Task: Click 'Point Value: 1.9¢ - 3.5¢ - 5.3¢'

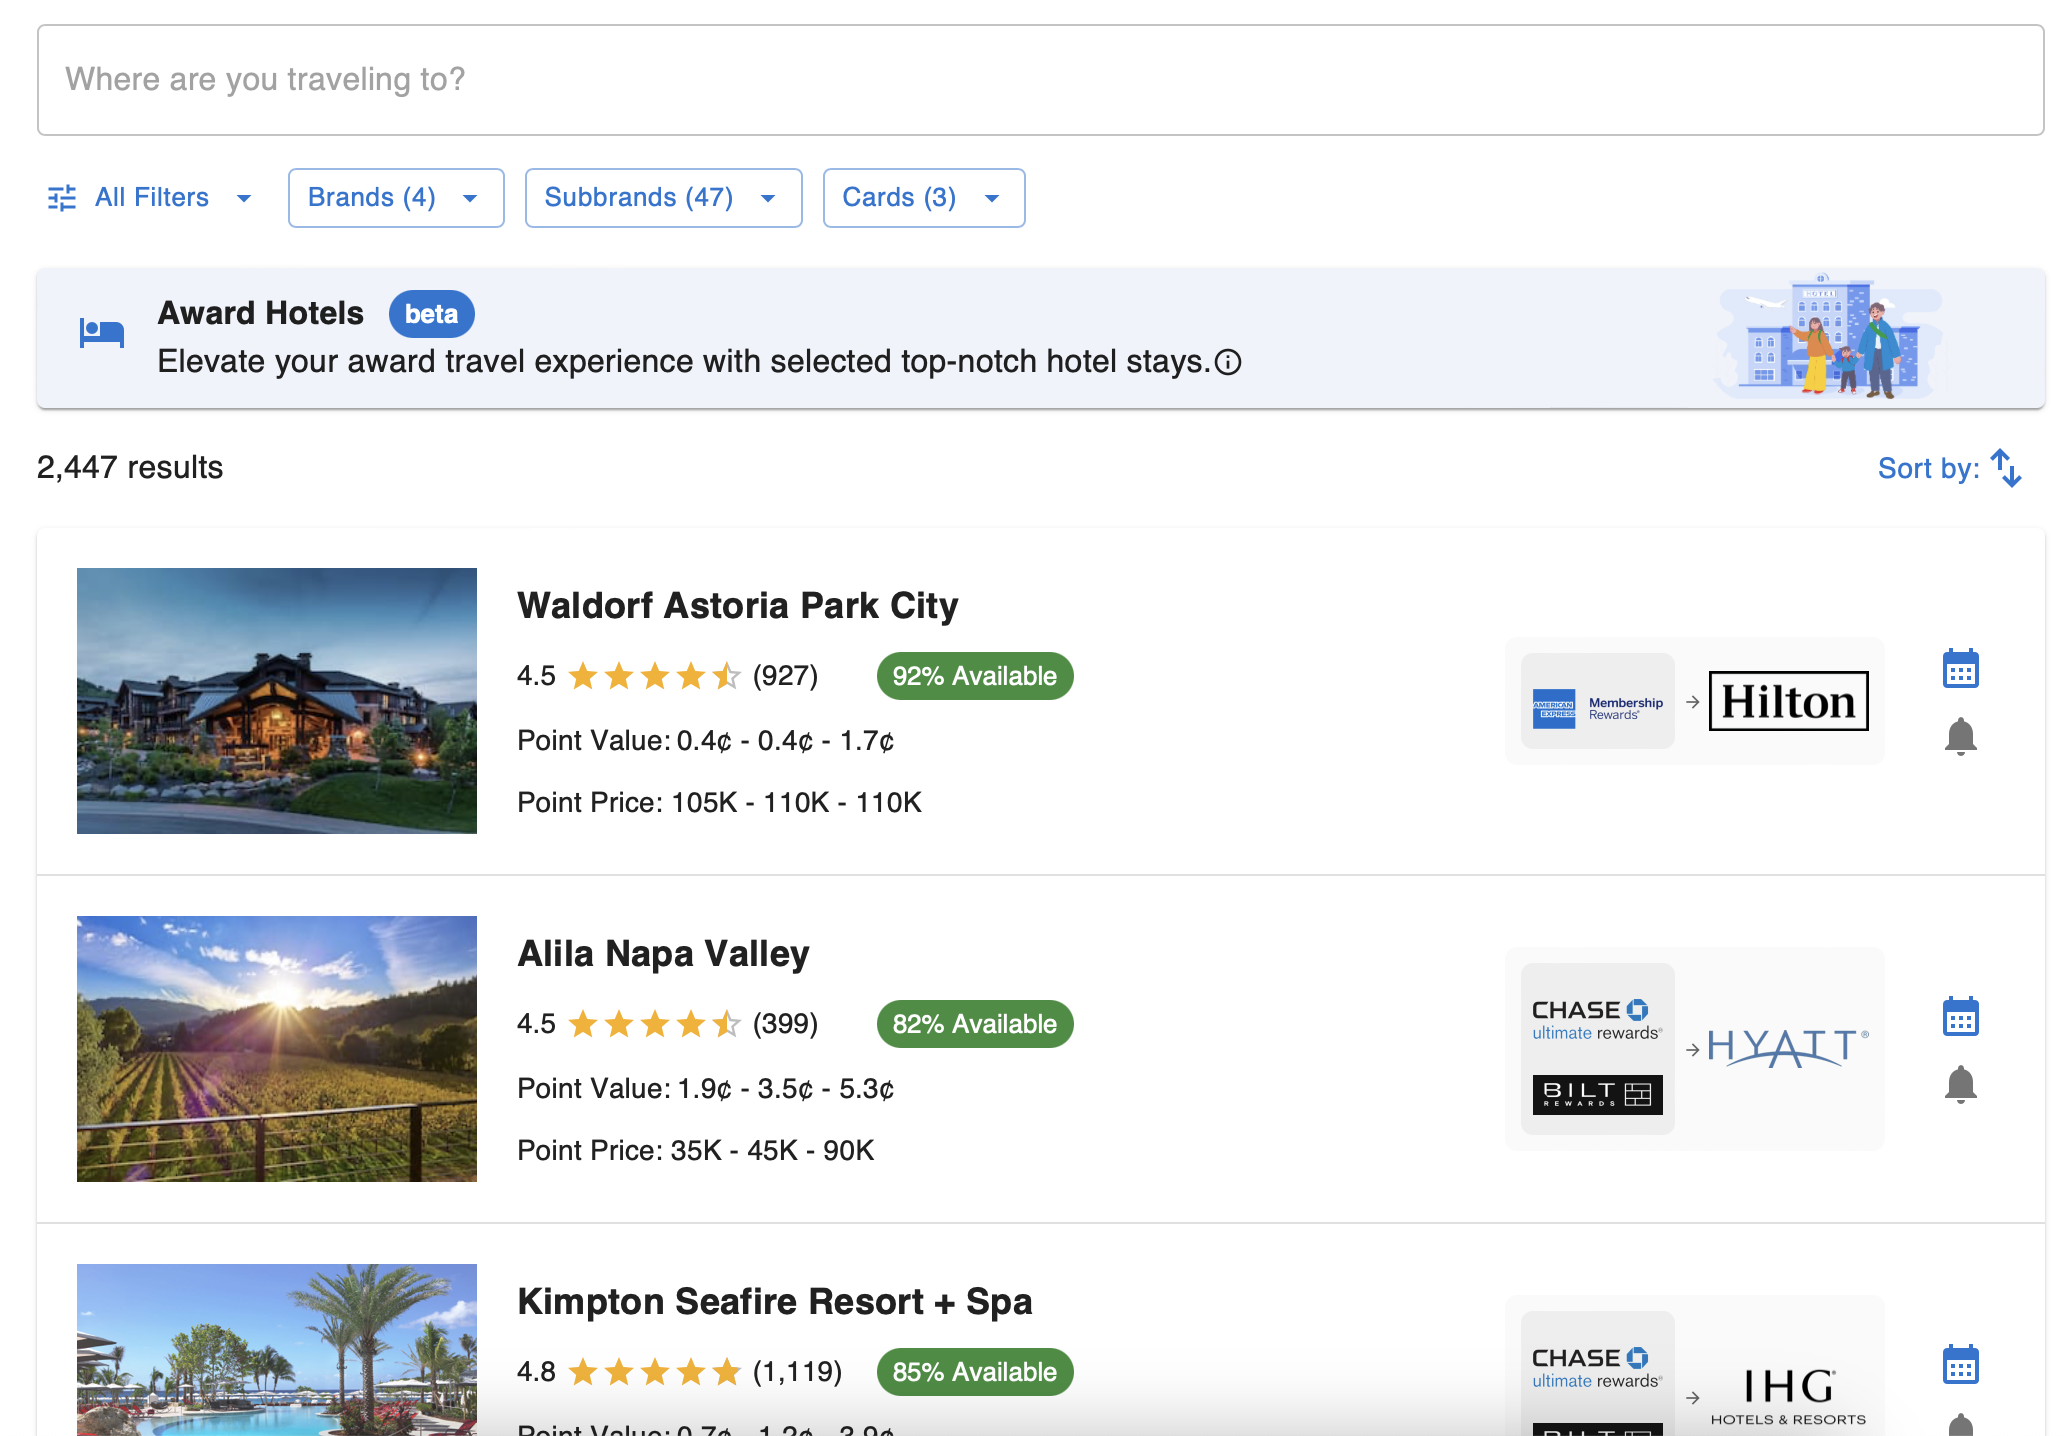Action: click(x=706, y=1089)
